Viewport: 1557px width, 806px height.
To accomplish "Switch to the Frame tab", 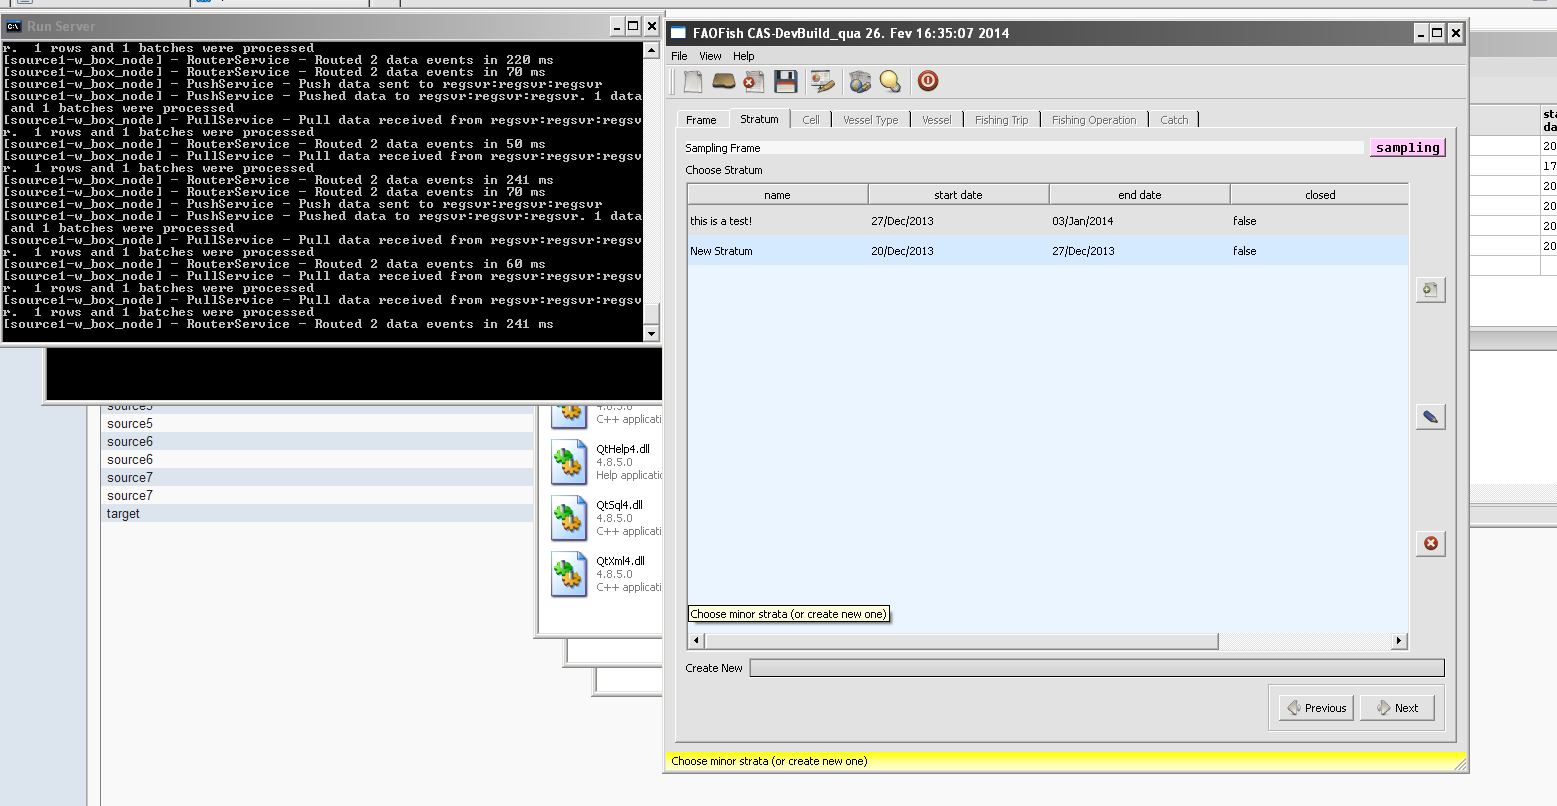I will click(701, 120).
